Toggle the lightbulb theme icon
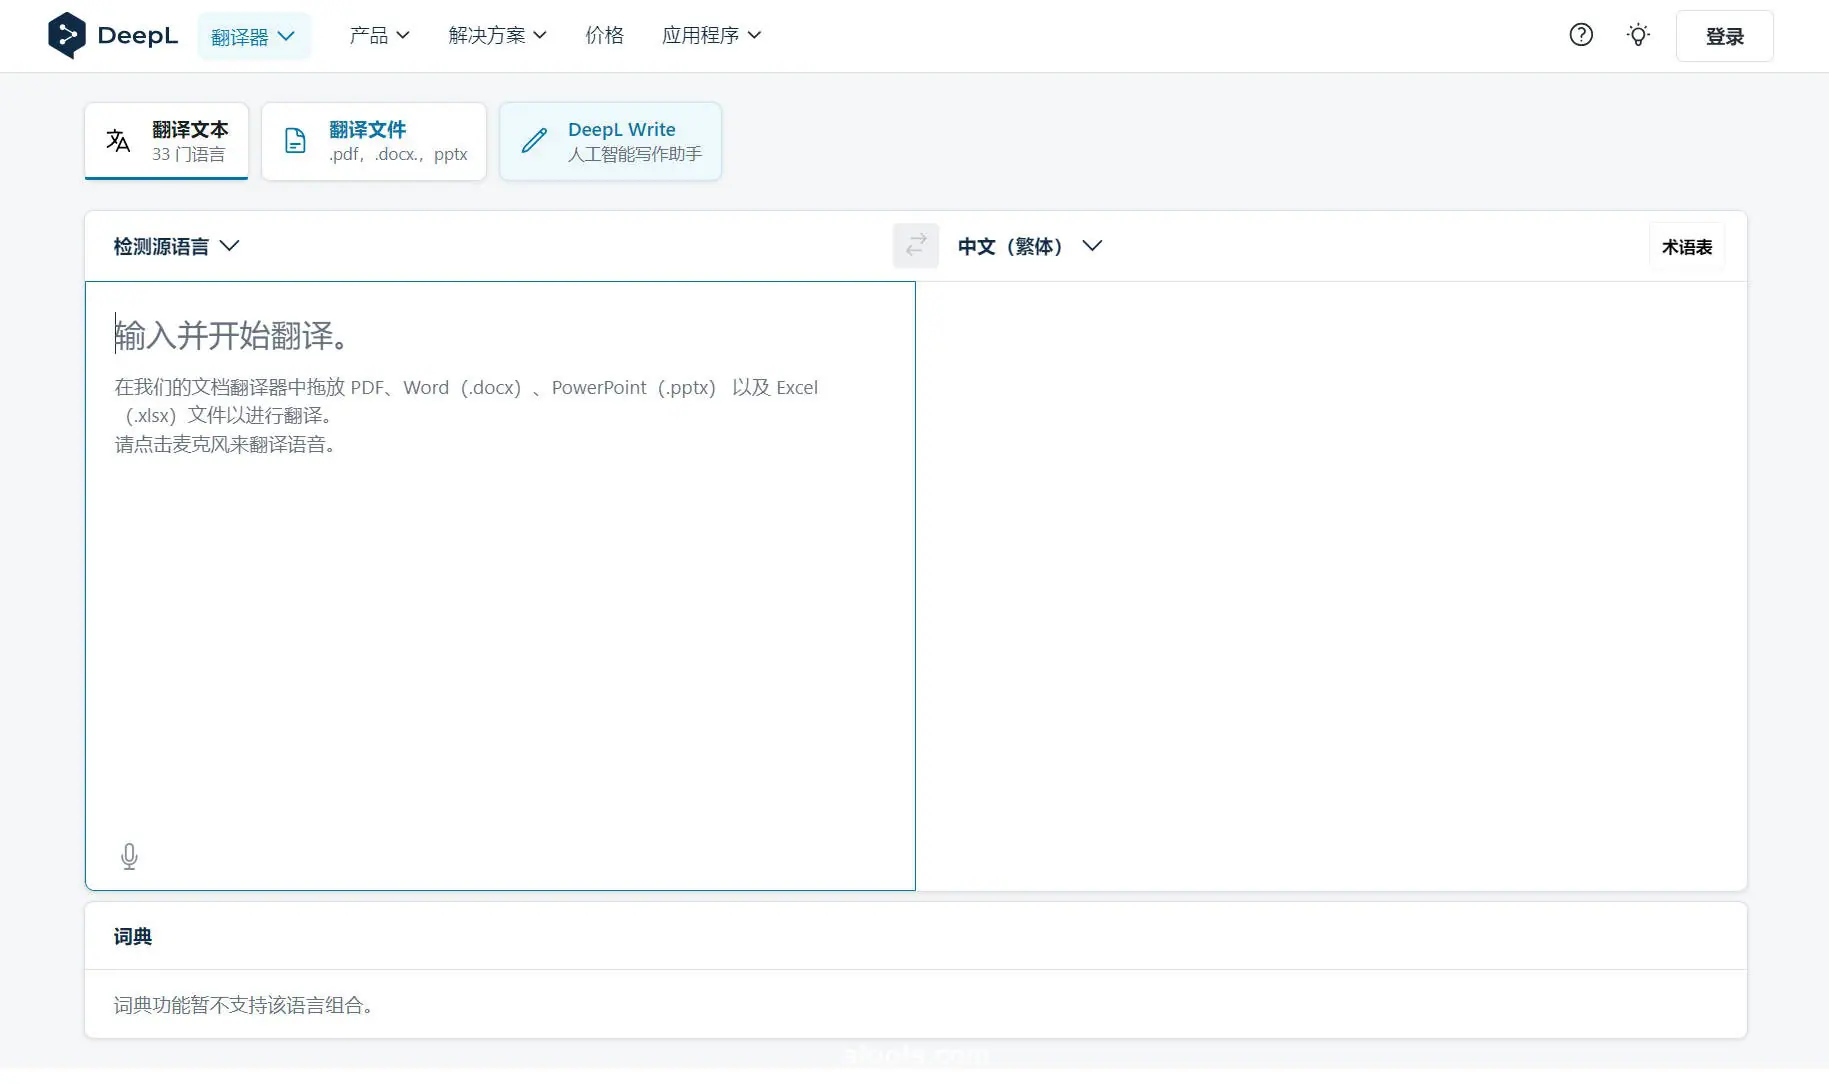 coord(1637,35)
